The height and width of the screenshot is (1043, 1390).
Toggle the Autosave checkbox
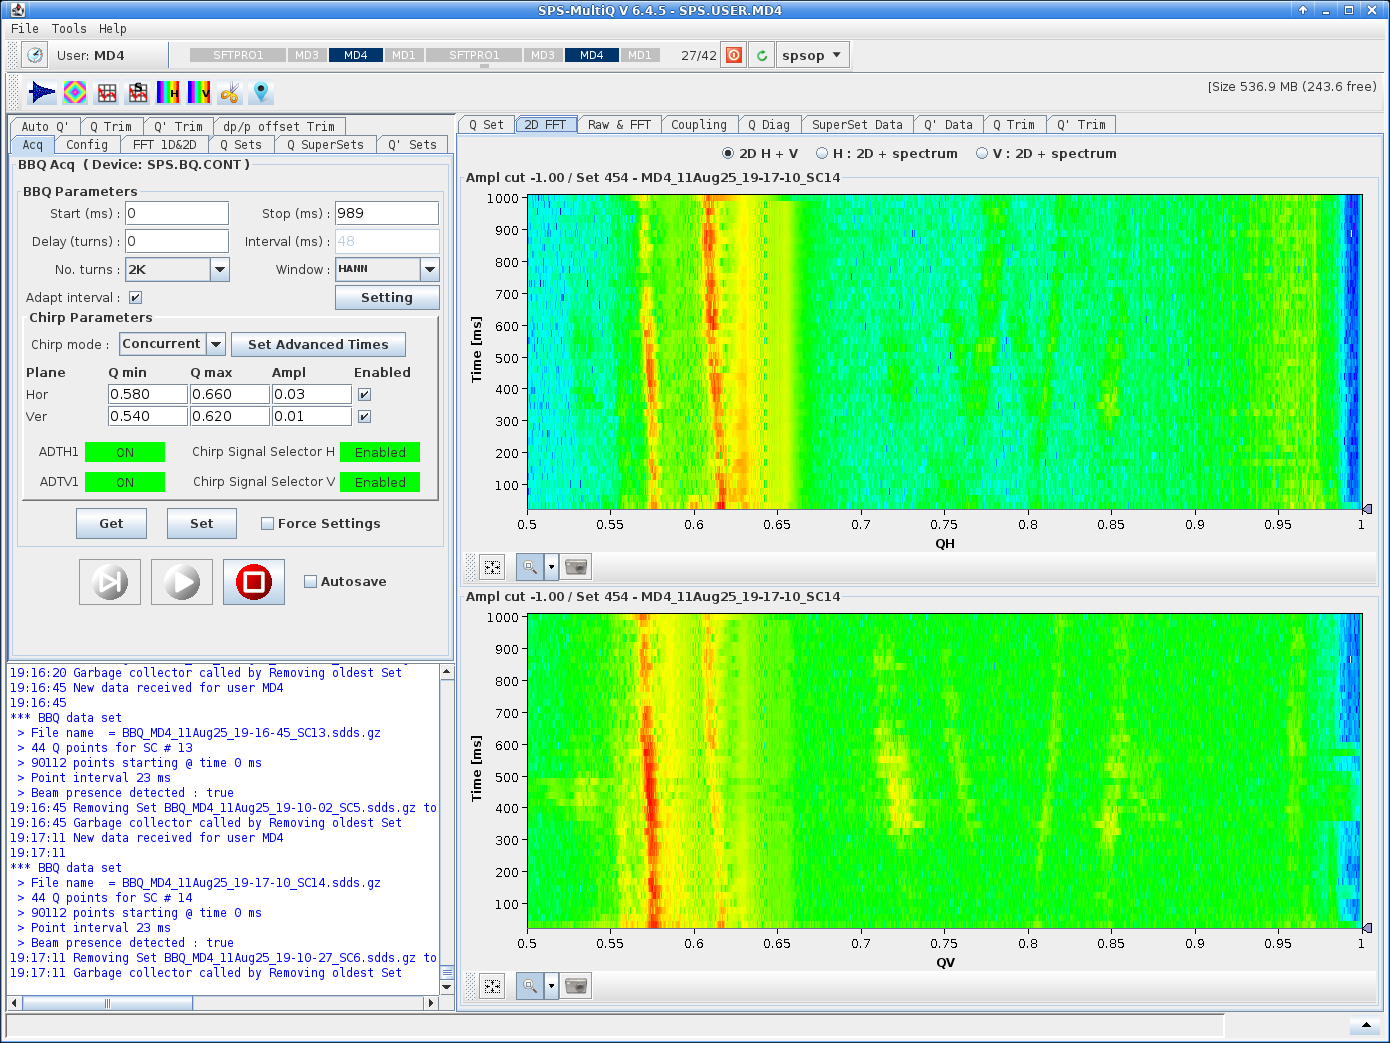pos(311,580)
